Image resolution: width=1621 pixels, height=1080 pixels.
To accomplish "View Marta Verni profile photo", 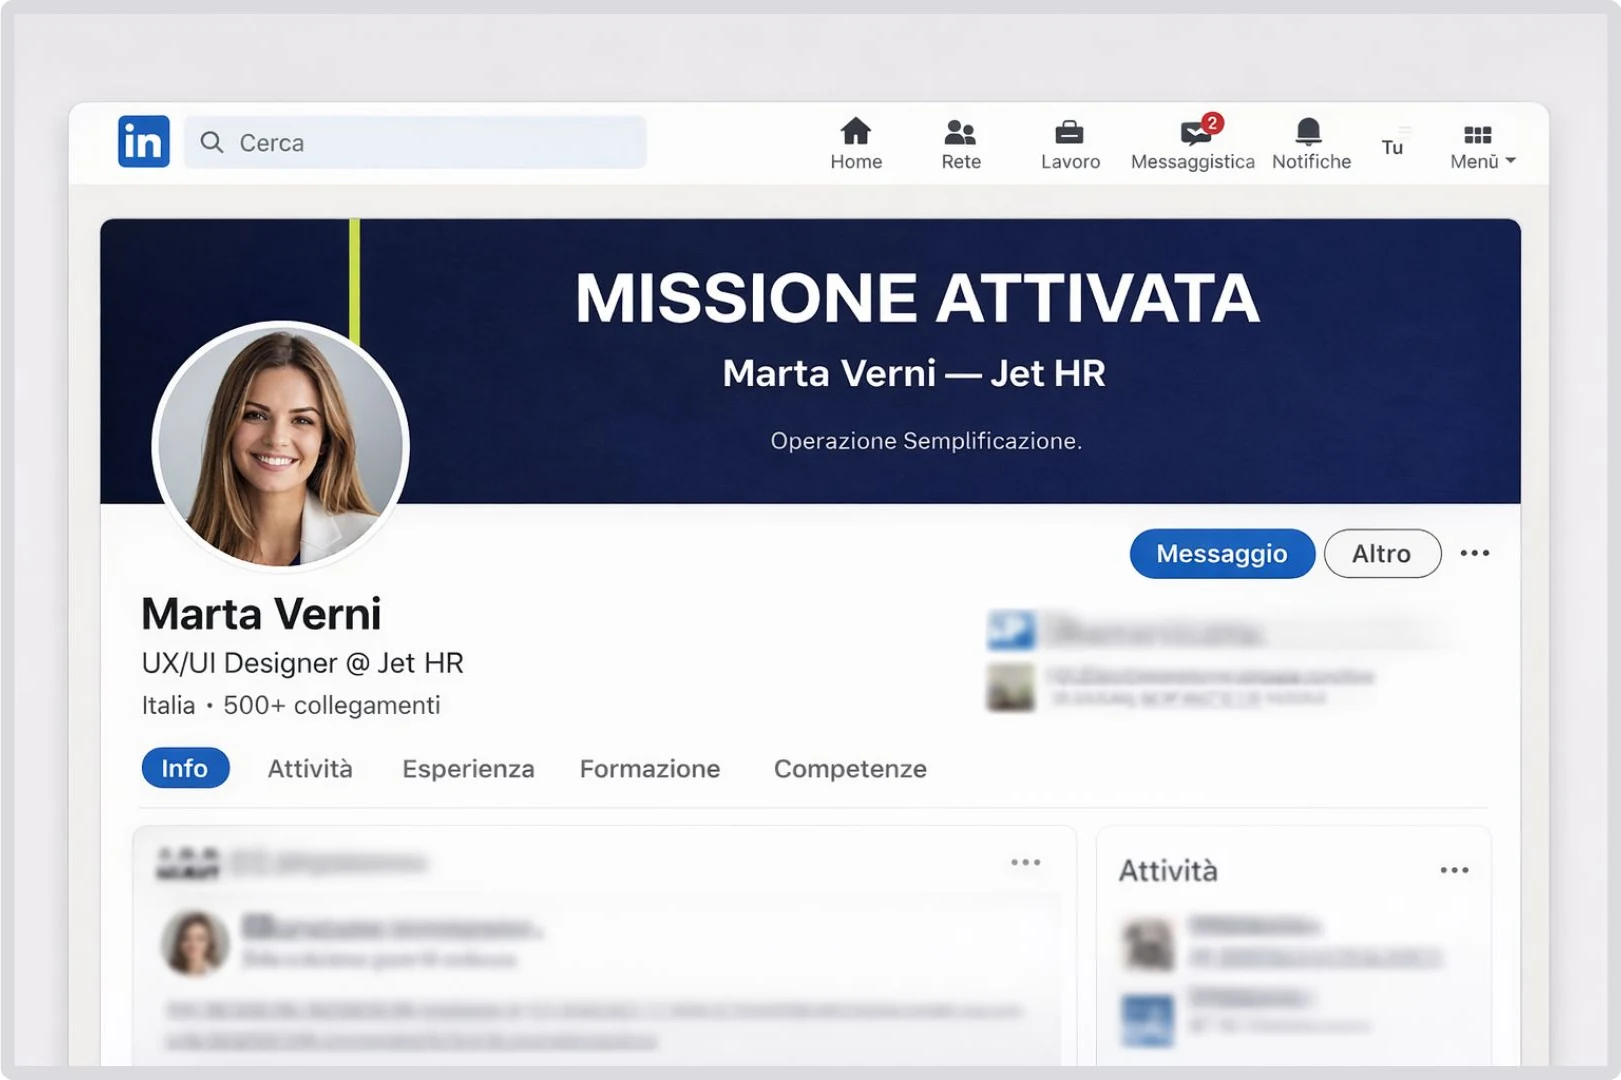I will tap(281, 446).
